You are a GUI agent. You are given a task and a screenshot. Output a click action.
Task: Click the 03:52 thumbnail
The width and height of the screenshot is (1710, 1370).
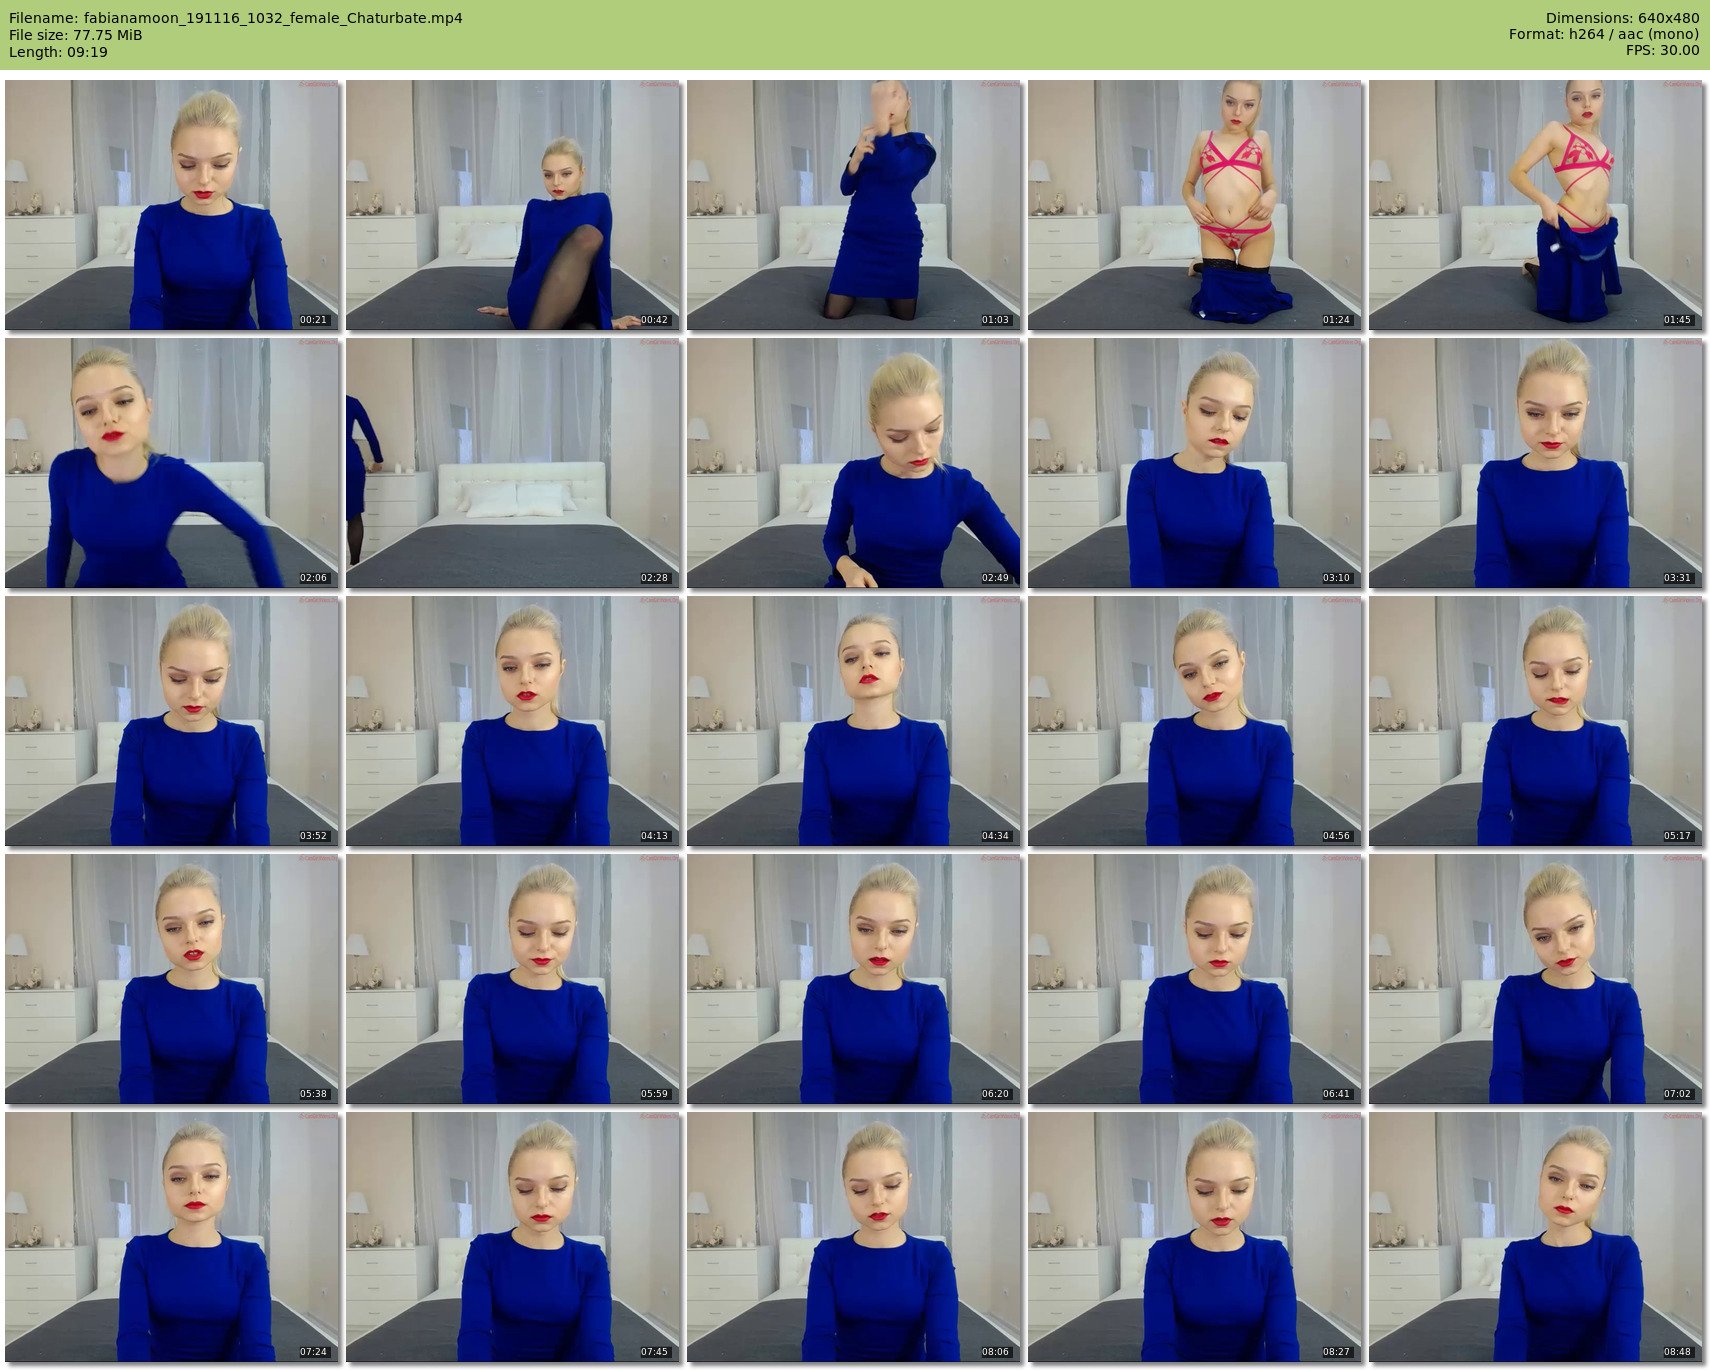tap(171, 721)
